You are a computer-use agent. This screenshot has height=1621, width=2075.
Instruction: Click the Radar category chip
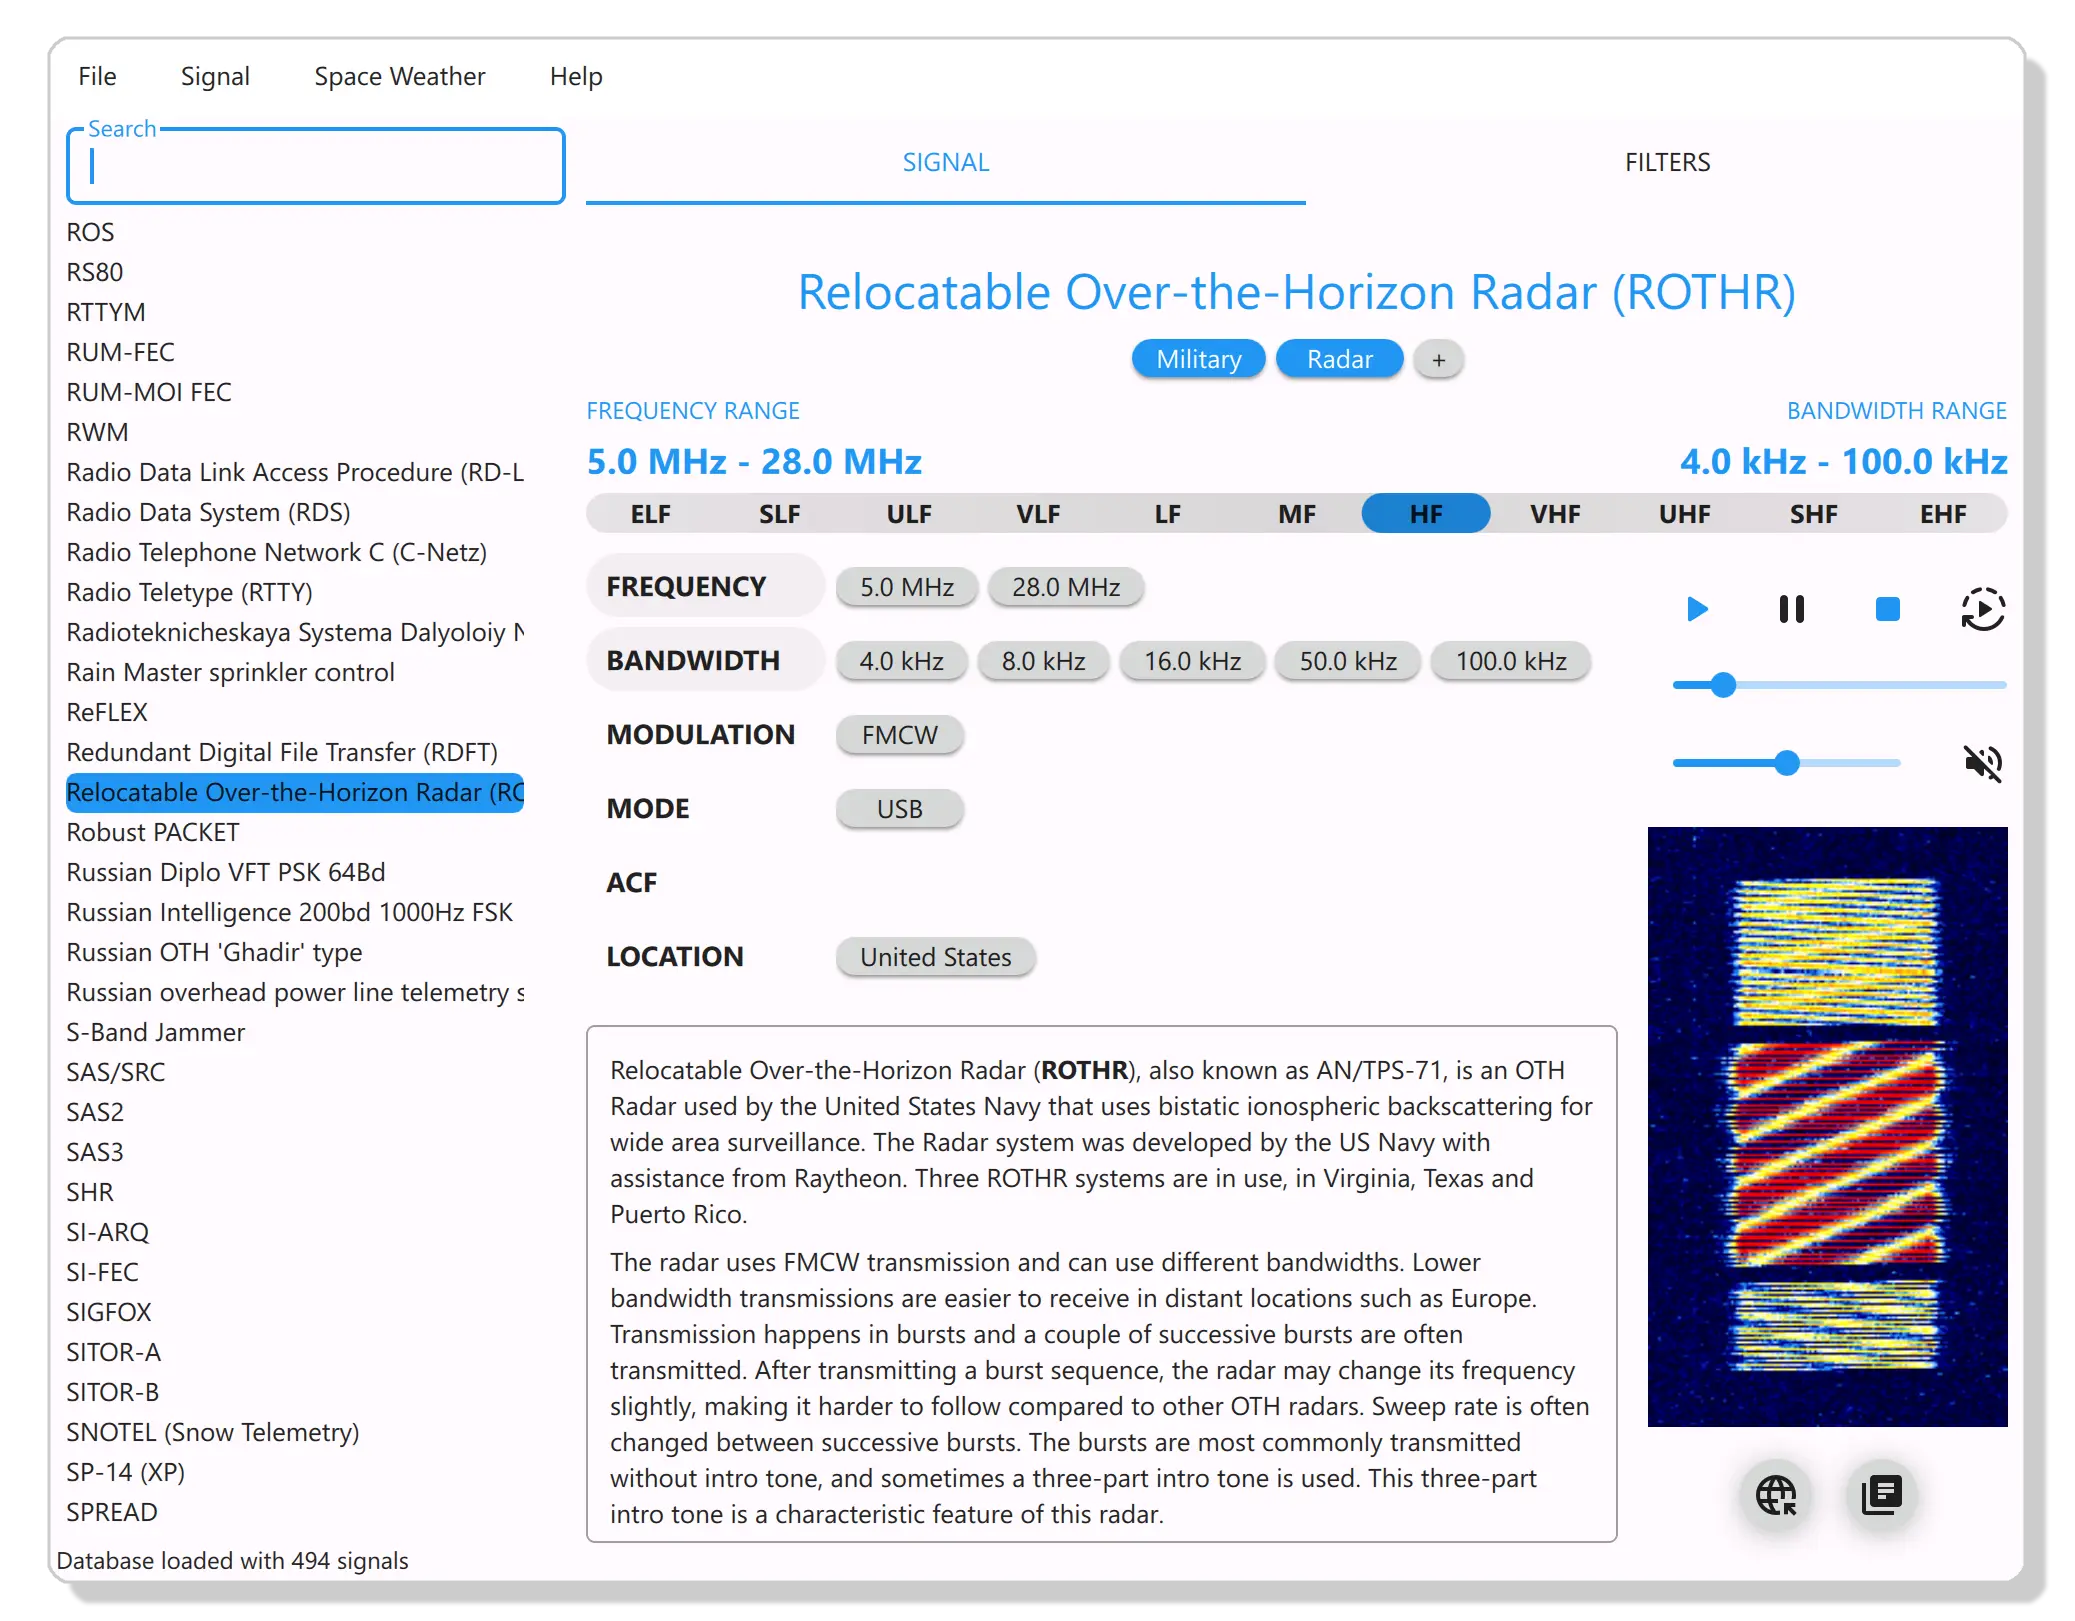pos(1339,359)
